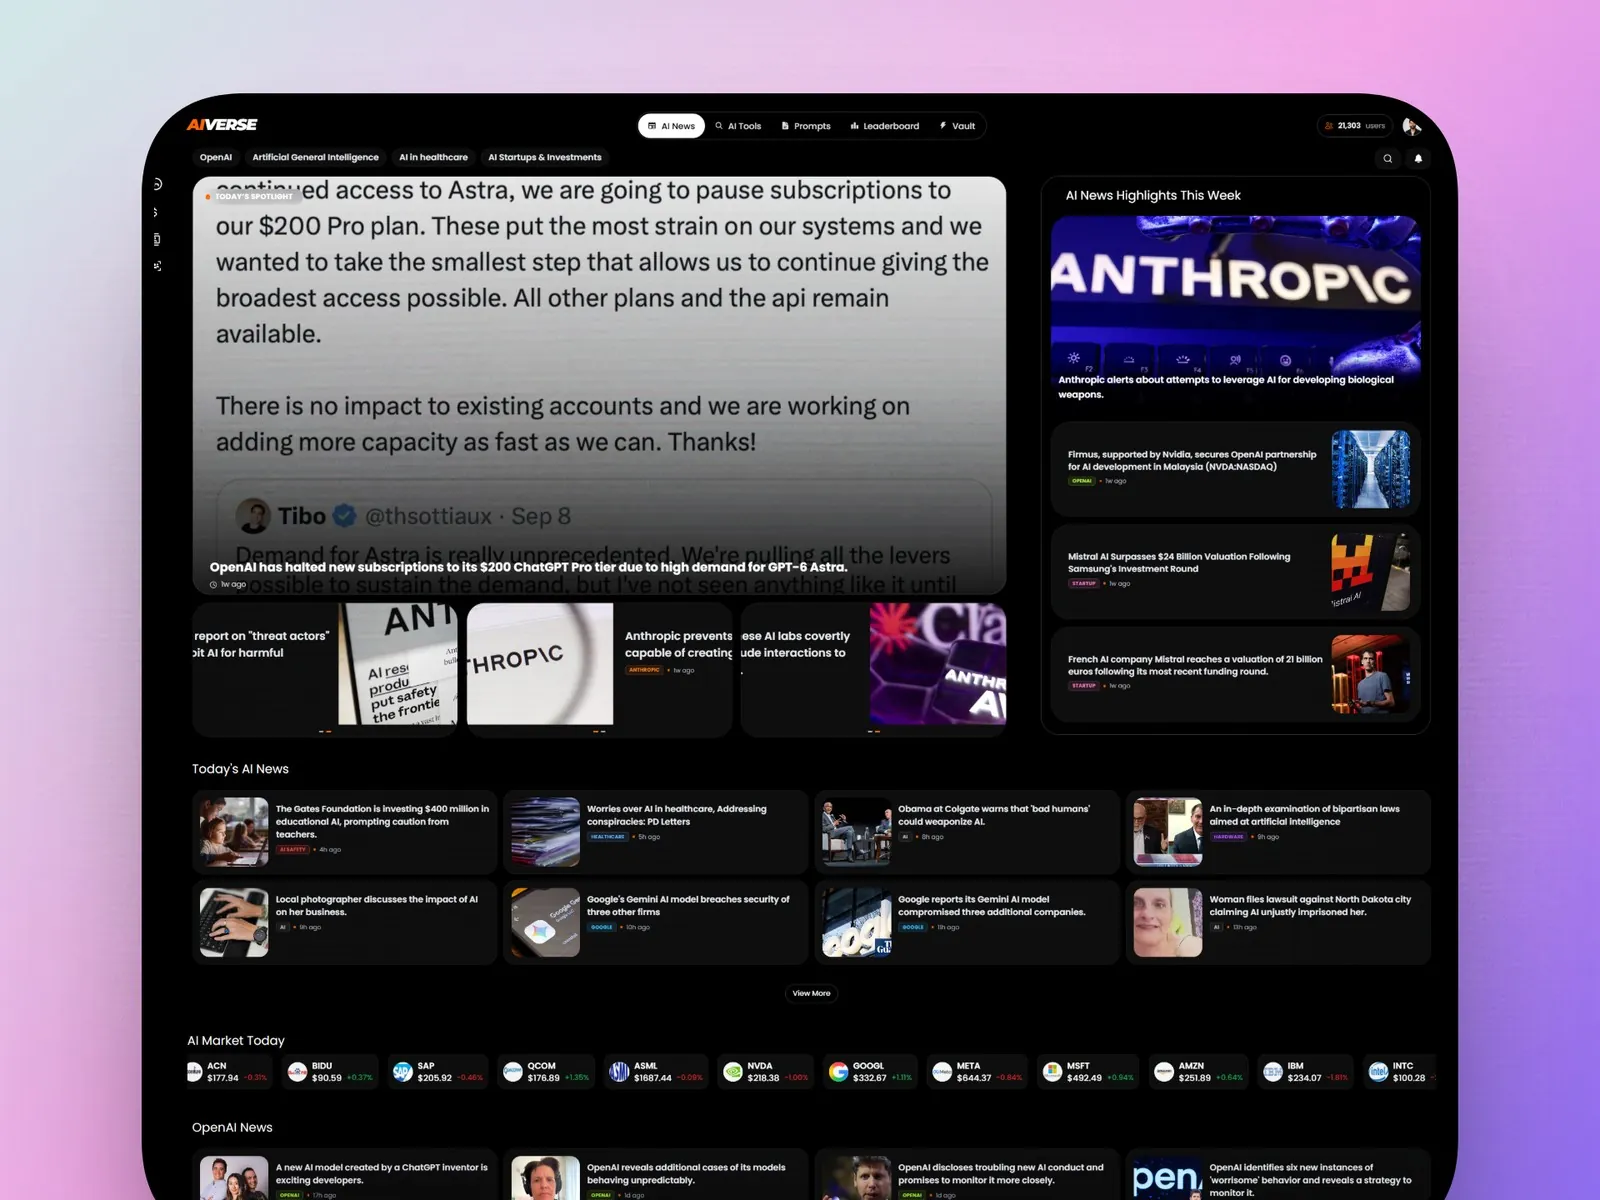Click the View More button

point(811,993)
